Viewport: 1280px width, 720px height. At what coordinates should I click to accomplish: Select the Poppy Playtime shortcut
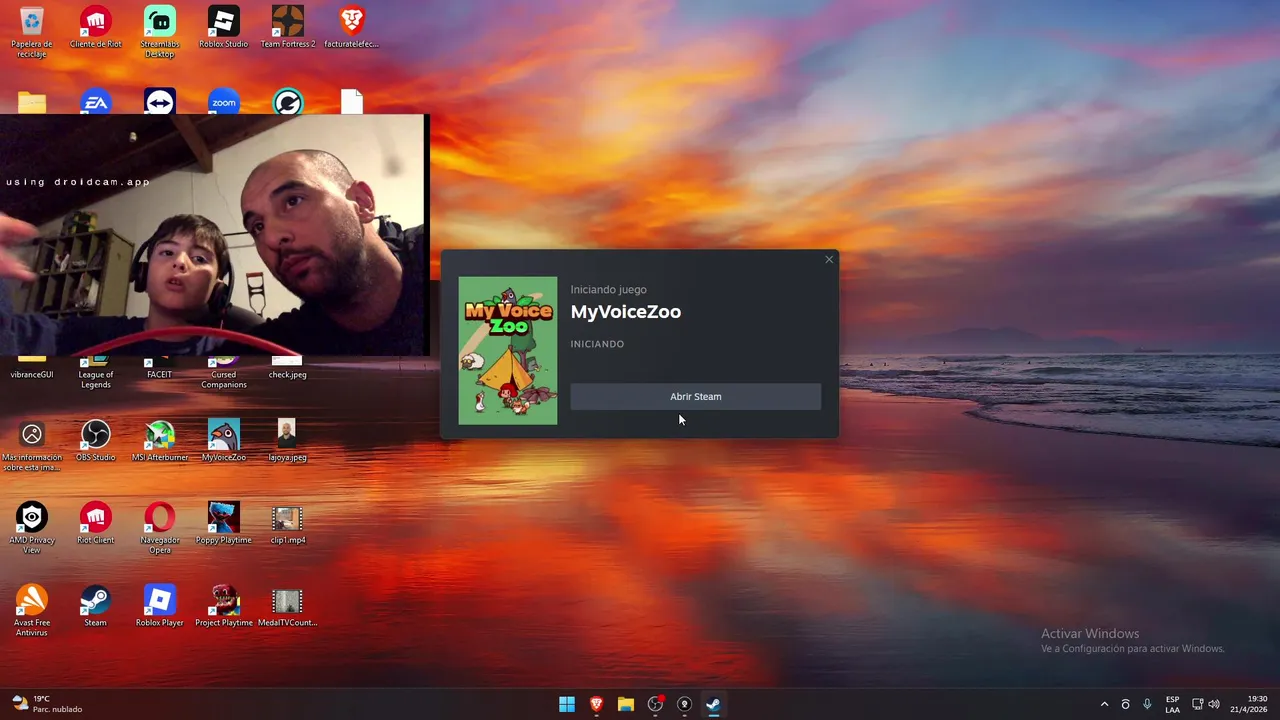coord(224,524)
